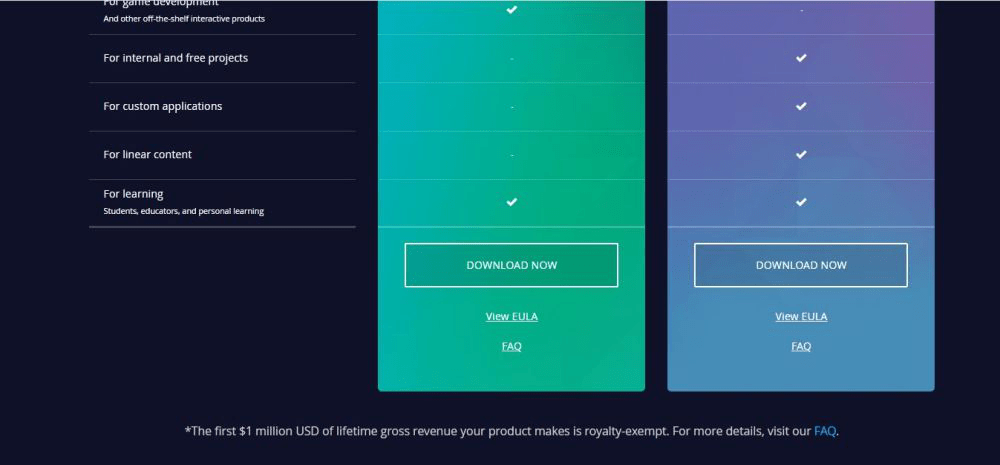Select the 'For internal and free projects' row
The width and height of the screenshot is (1000, 465).
[x=175, y=58]
